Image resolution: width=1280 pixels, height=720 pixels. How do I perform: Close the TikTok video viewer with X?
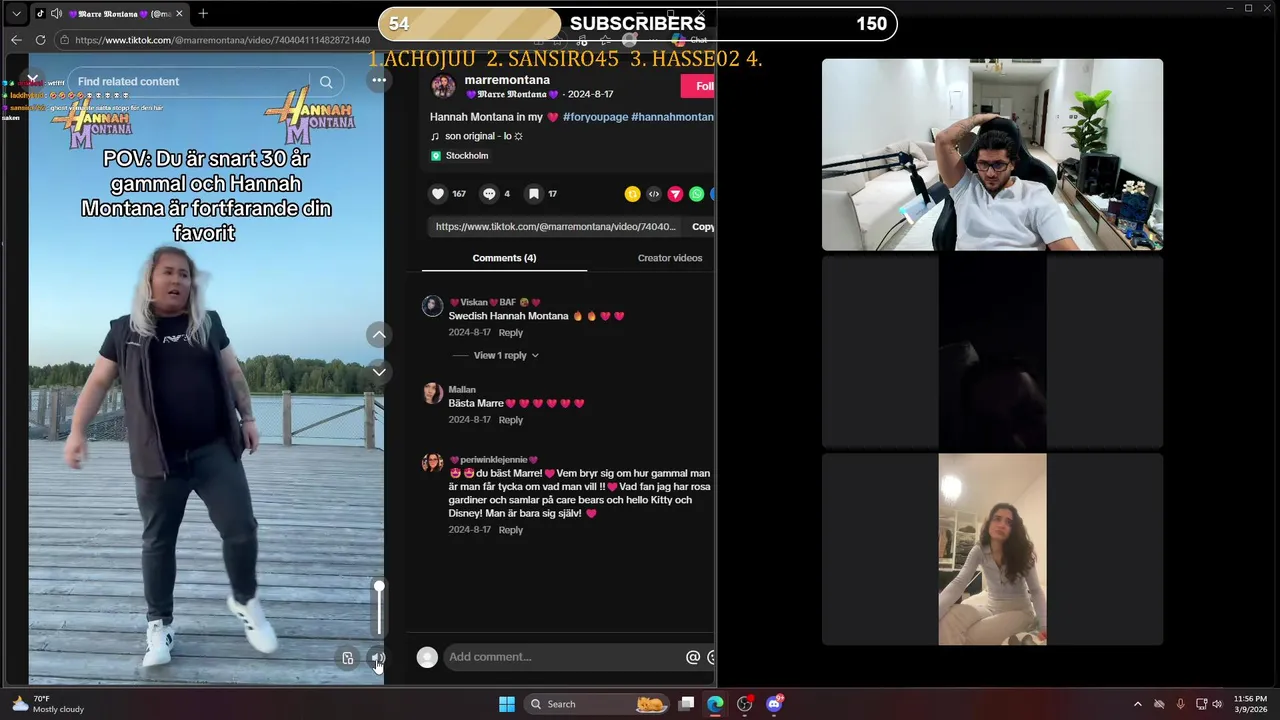33,79
